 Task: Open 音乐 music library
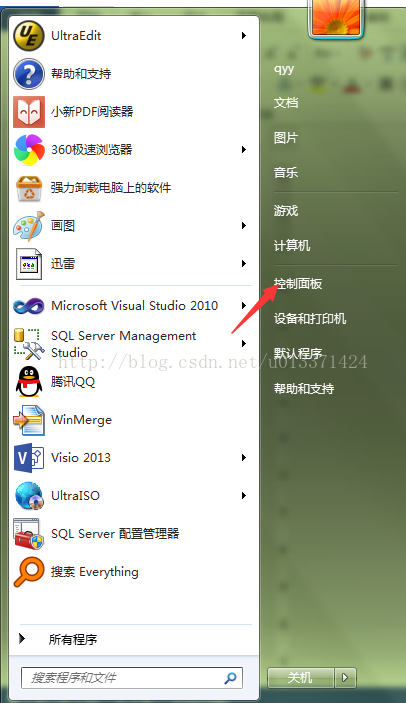pos(286,173)
